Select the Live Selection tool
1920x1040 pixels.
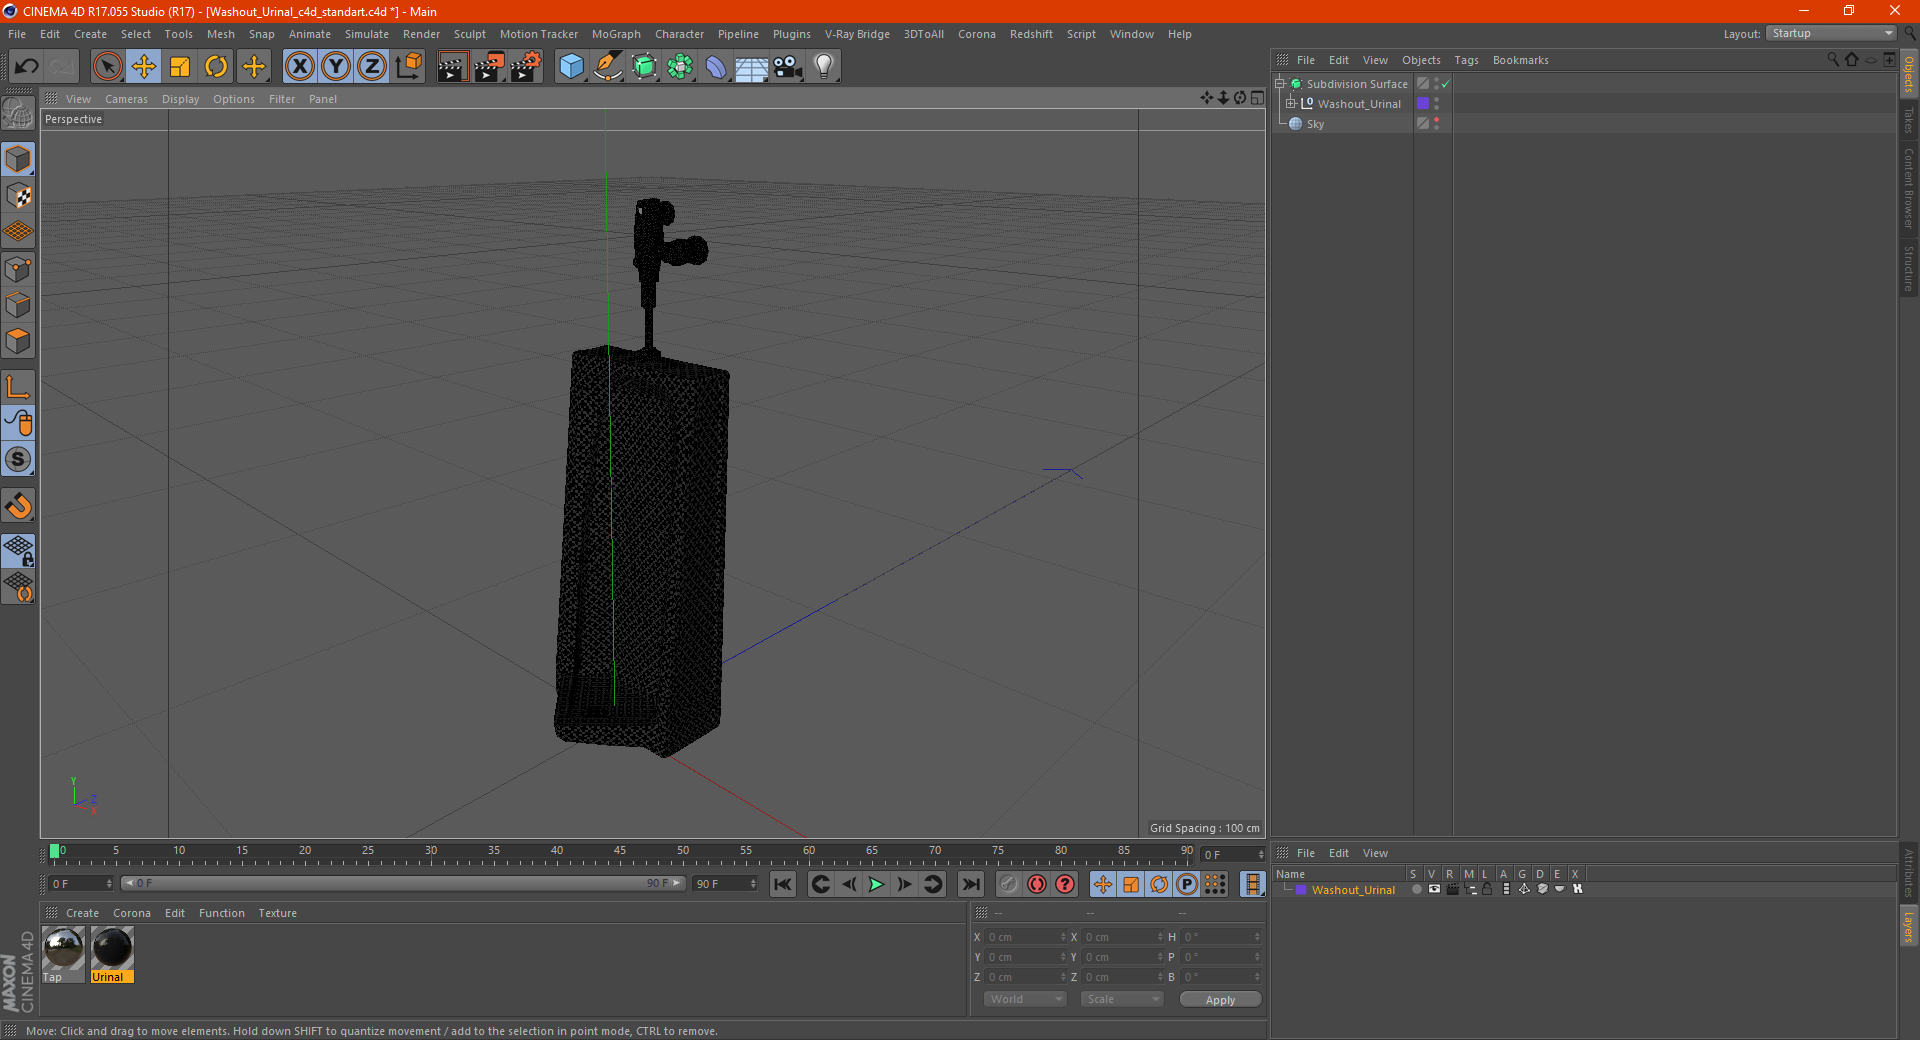pyautogui.click(x=107, y=67)
